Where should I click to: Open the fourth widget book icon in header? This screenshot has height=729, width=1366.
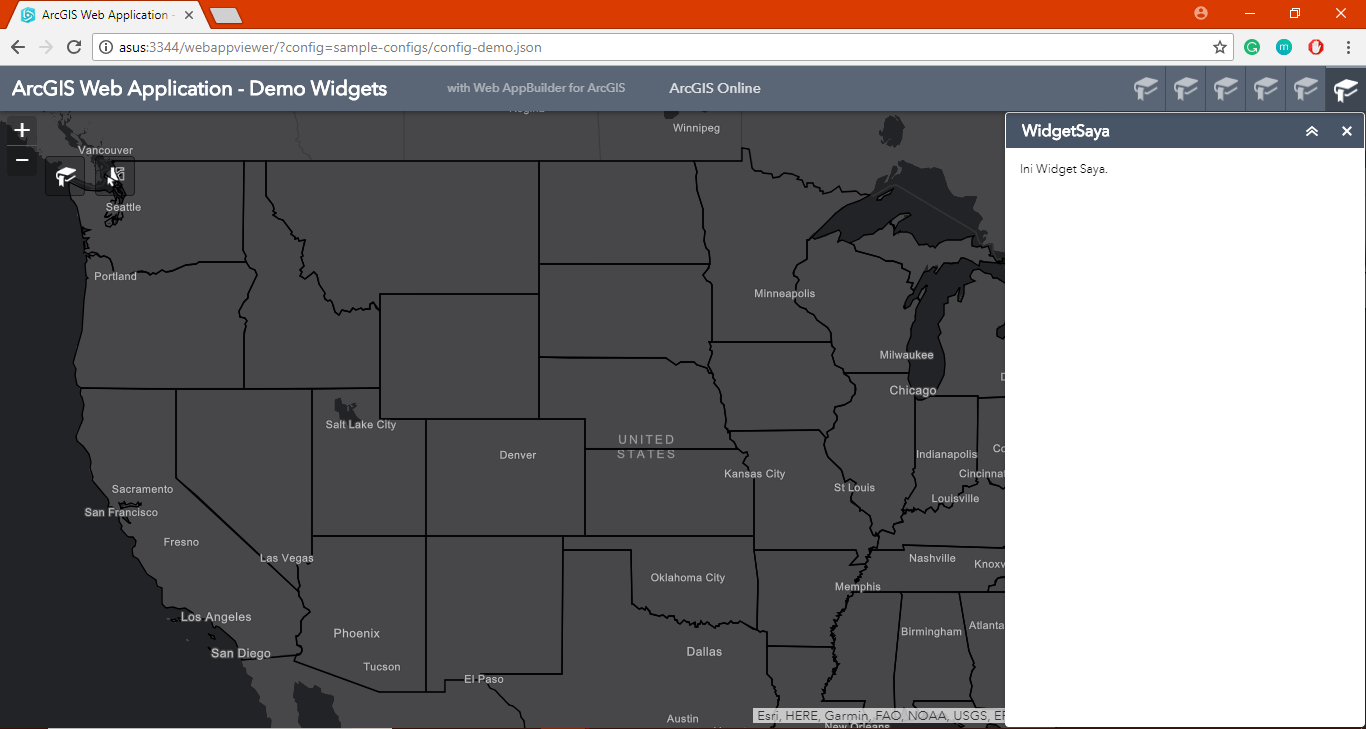coord(1265,88)
